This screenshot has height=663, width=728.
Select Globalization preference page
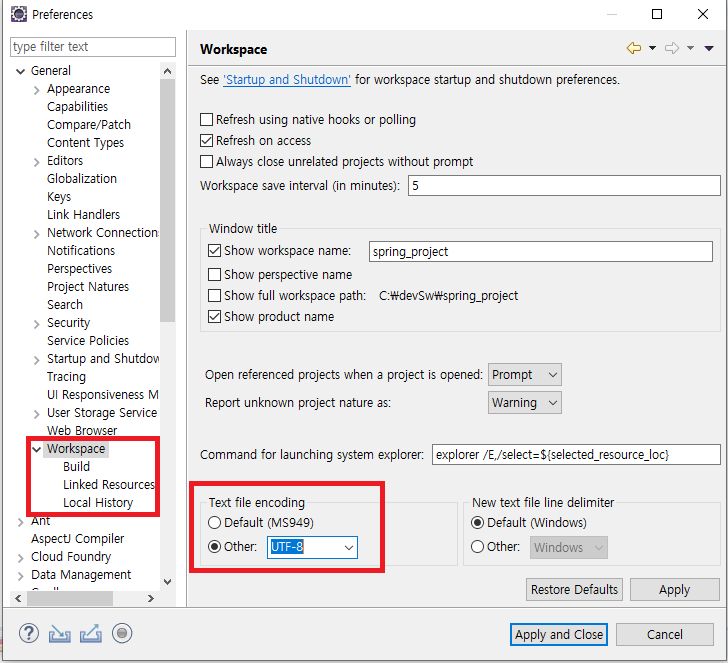coord(82,178)
